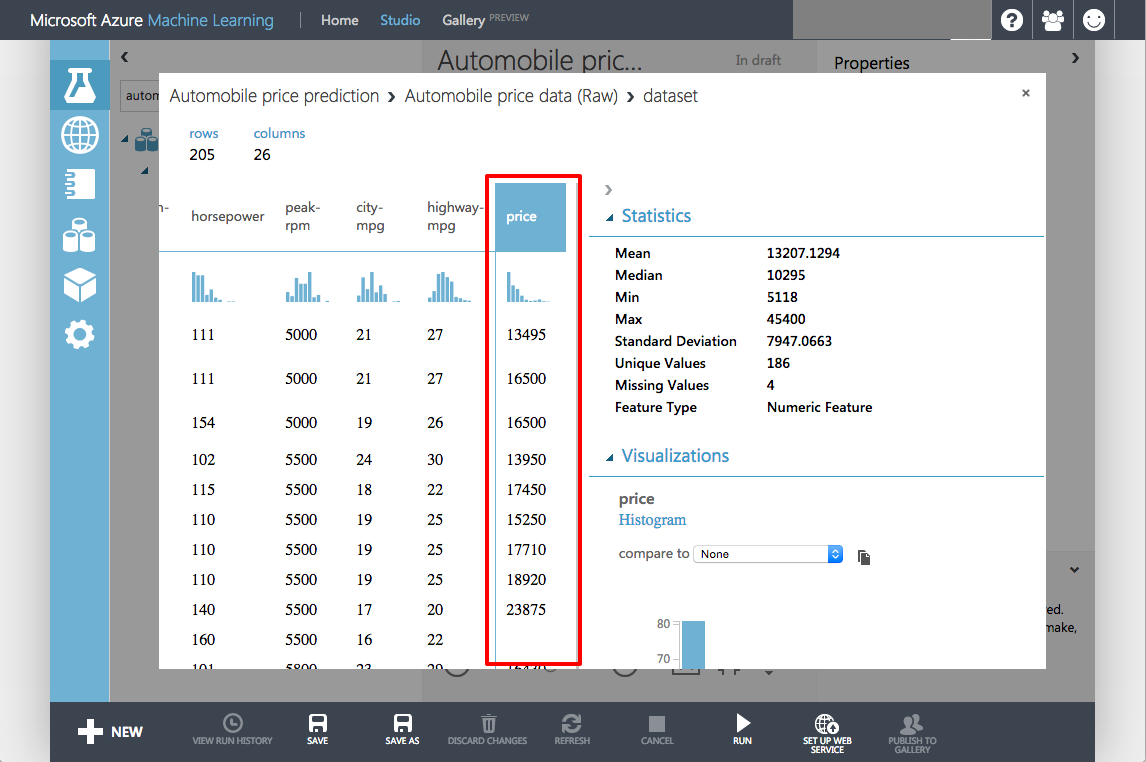Open the Experiments flask icon in sidebar

coord(80,86)
